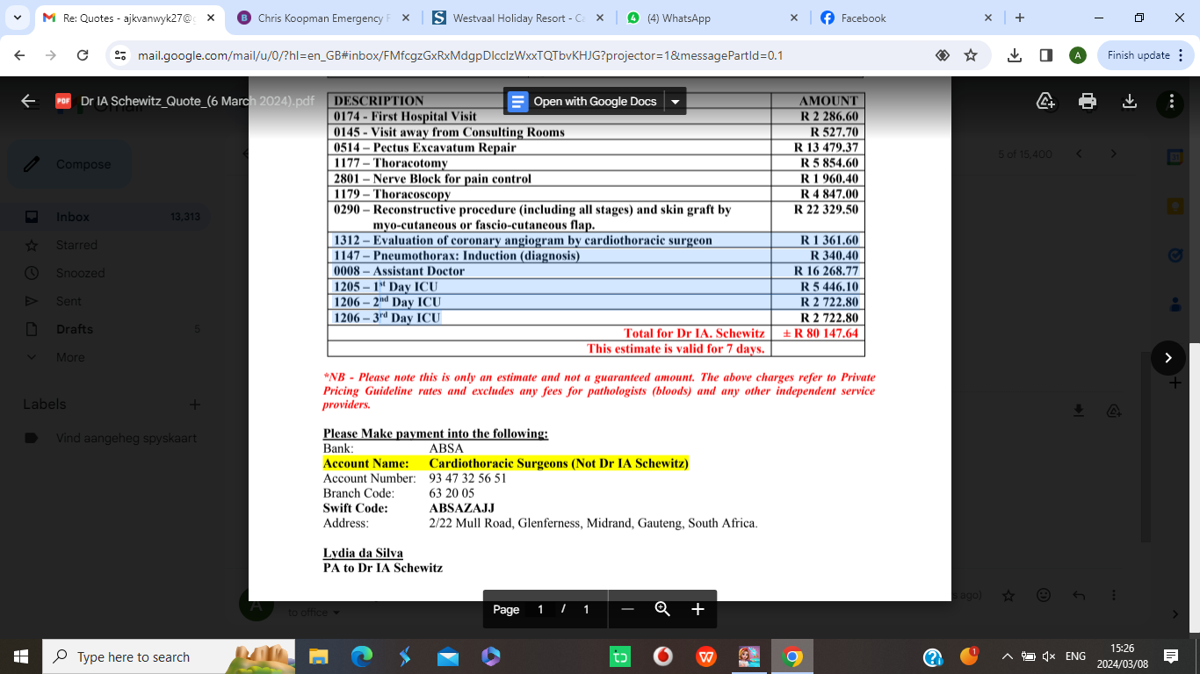Launch Microsoft Edge from the taskbar
1200x674 pixels.
pos(361,657)
